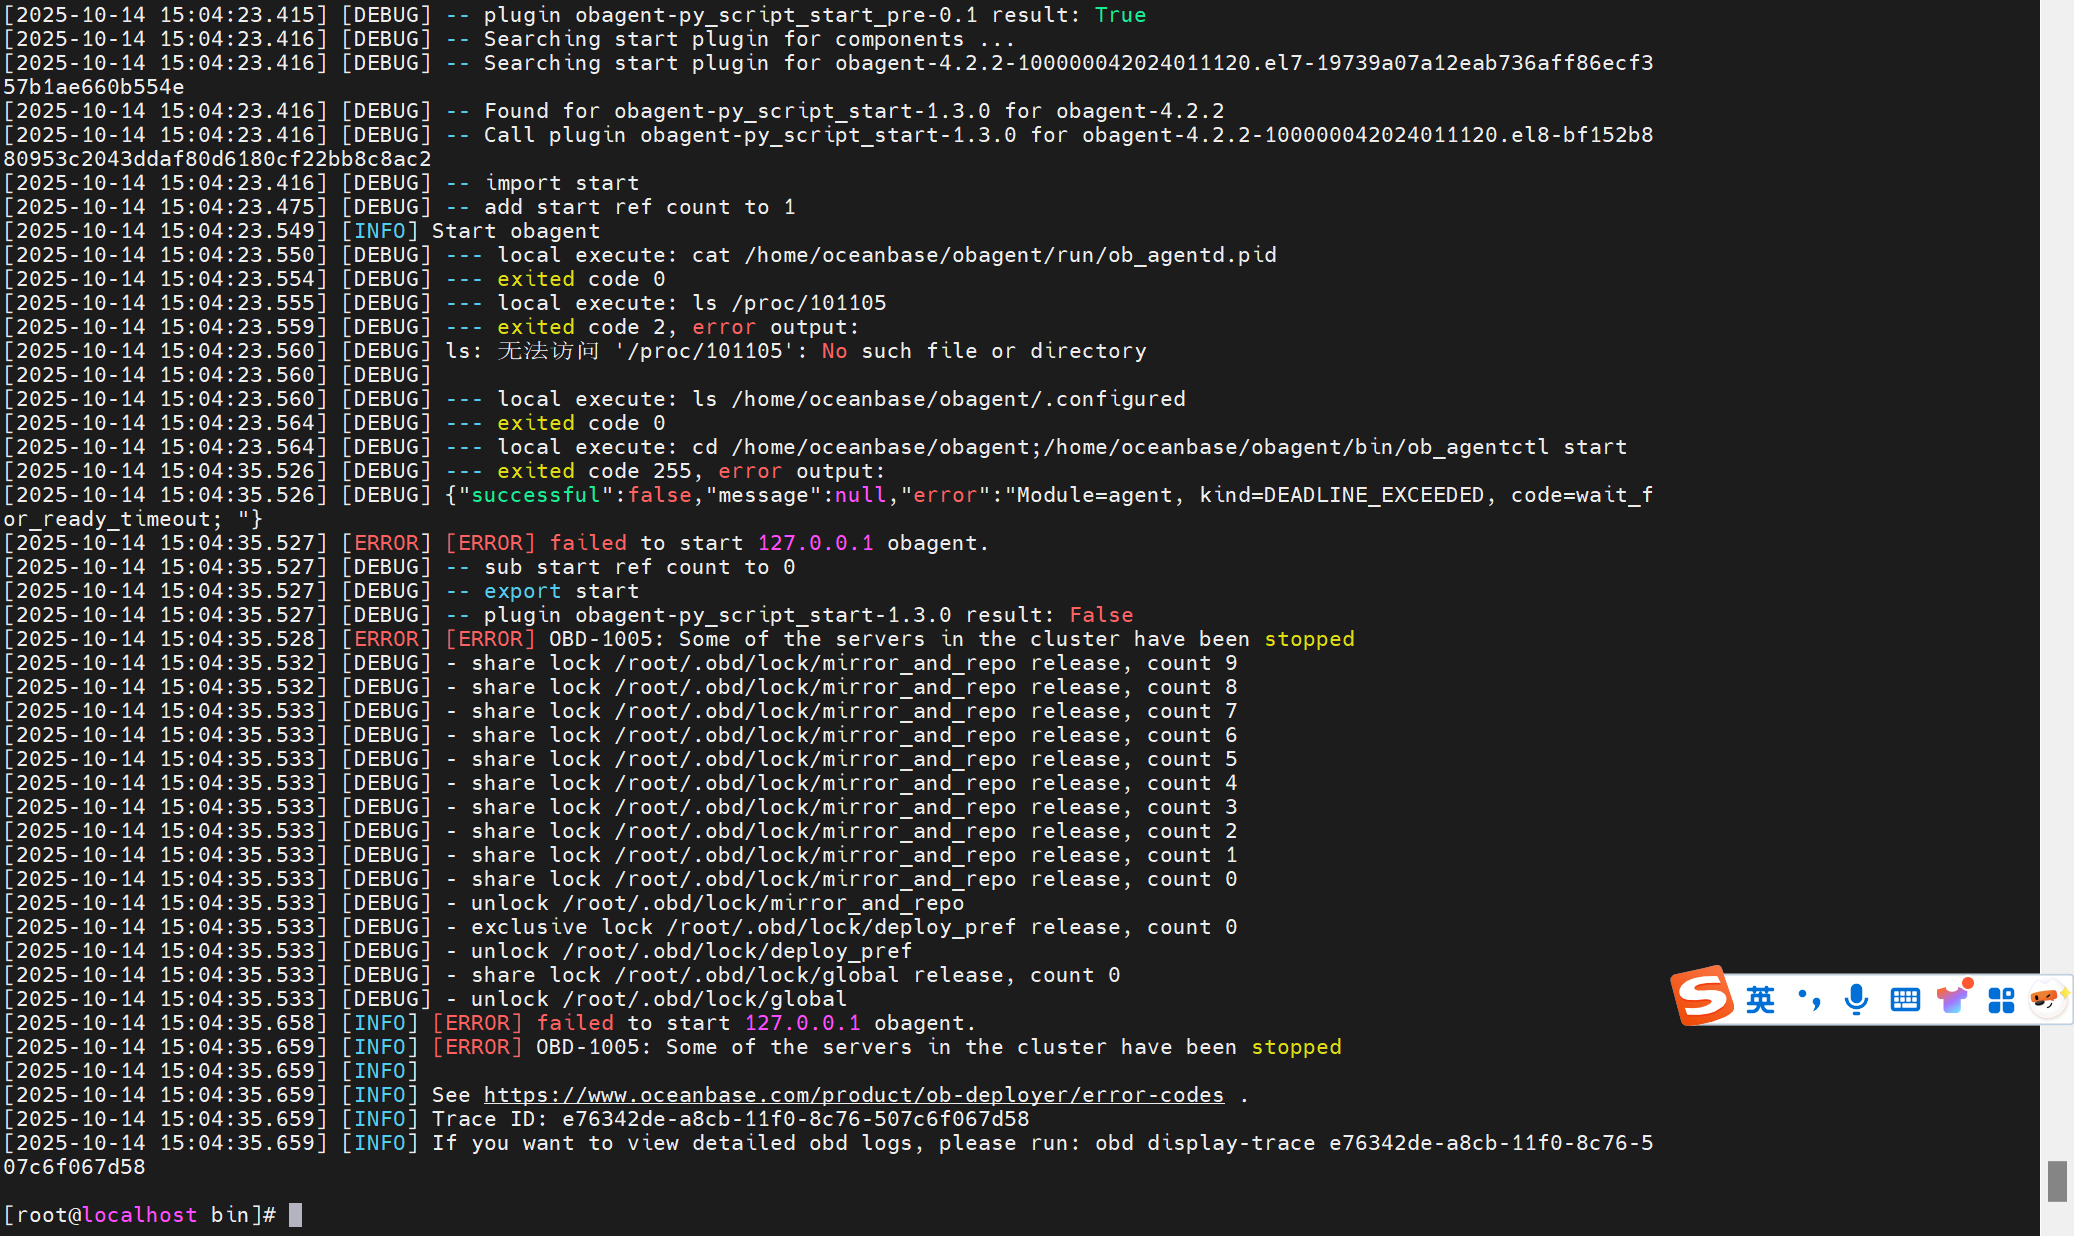The height and width of the screenshot is (1236, 2074).
Task: Open the IME toolbox four-squares icon
Action: coord(2001,999)
